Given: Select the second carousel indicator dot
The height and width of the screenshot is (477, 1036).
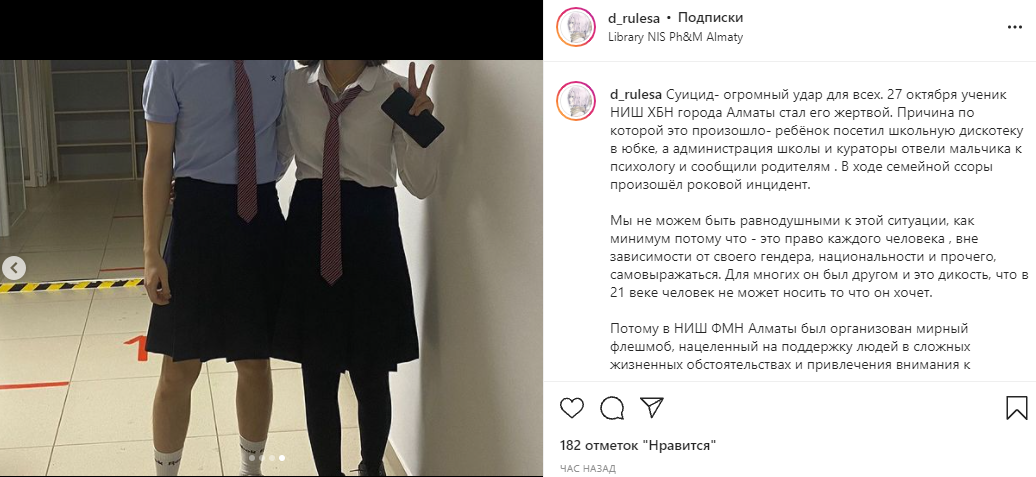Looking at the screenshot, I should [261, 457].
